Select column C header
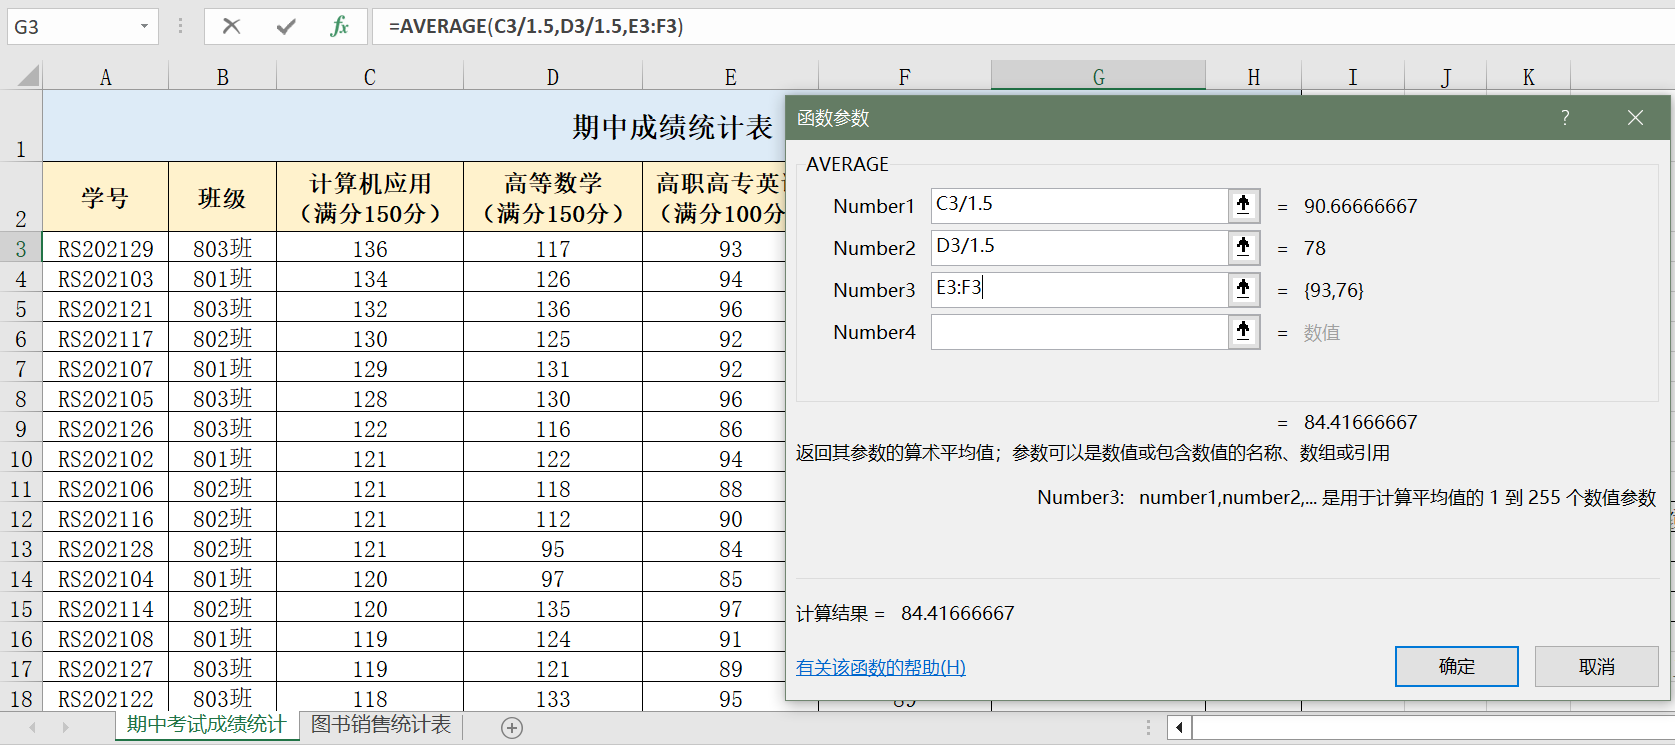This screenshot has height=745, width=1675. pos(369,77)
